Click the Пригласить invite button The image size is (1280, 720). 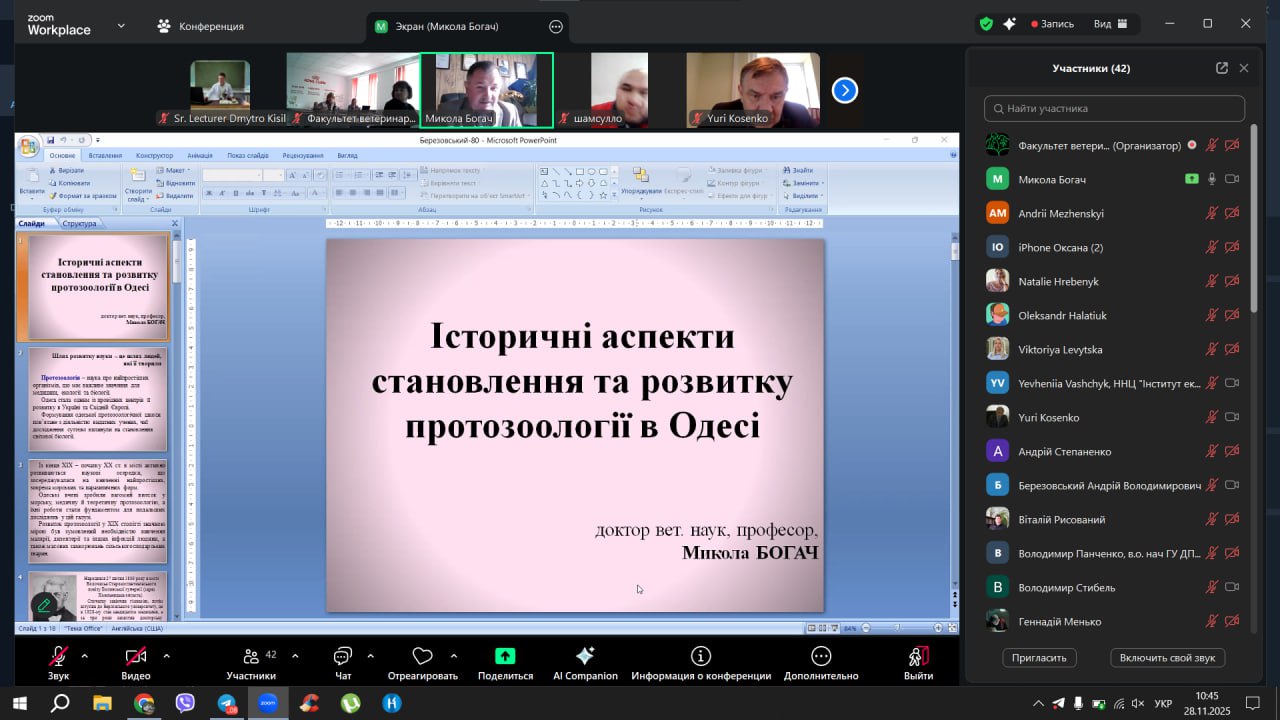click(x=1040, y=657)
